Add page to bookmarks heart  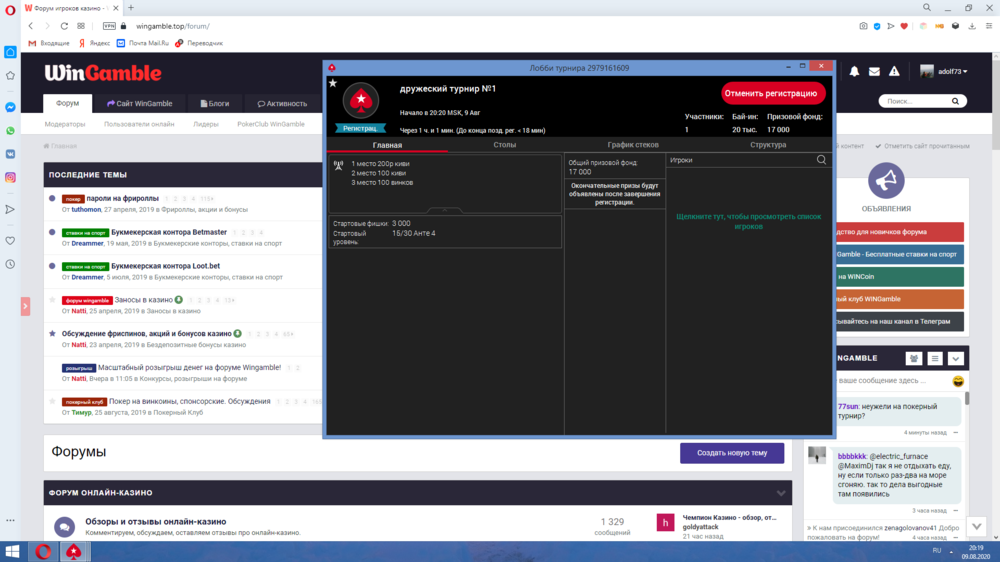904,26
